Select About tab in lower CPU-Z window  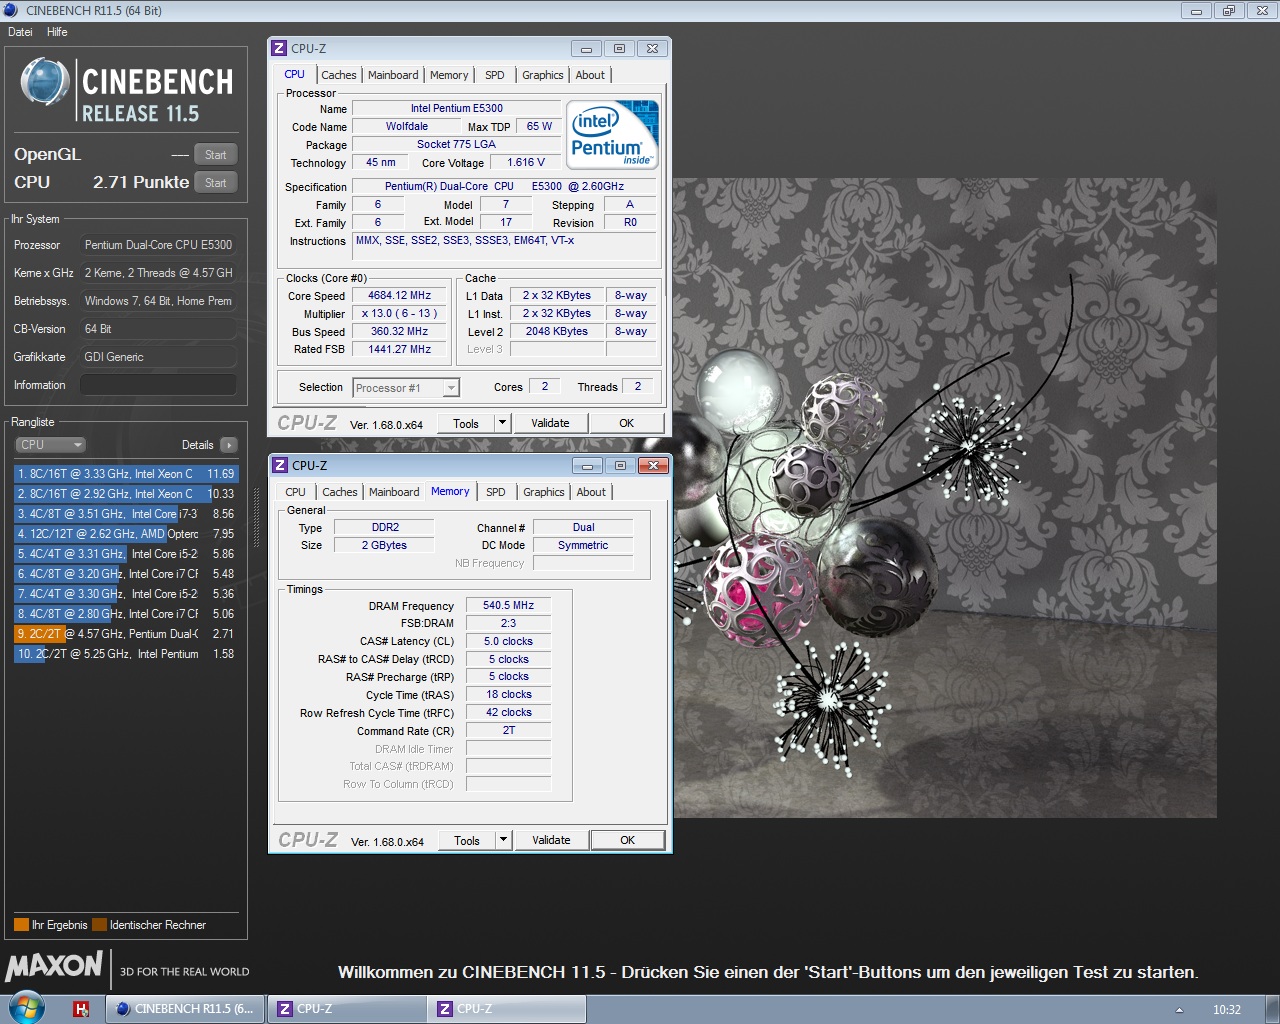click(591, 492)
